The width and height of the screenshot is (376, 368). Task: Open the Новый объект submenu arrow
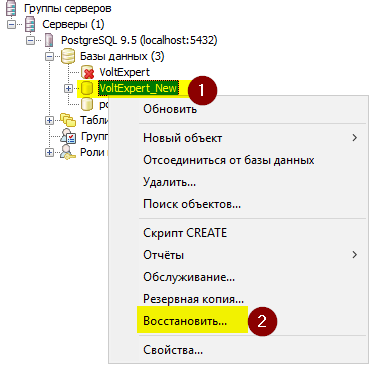(354, 138)
